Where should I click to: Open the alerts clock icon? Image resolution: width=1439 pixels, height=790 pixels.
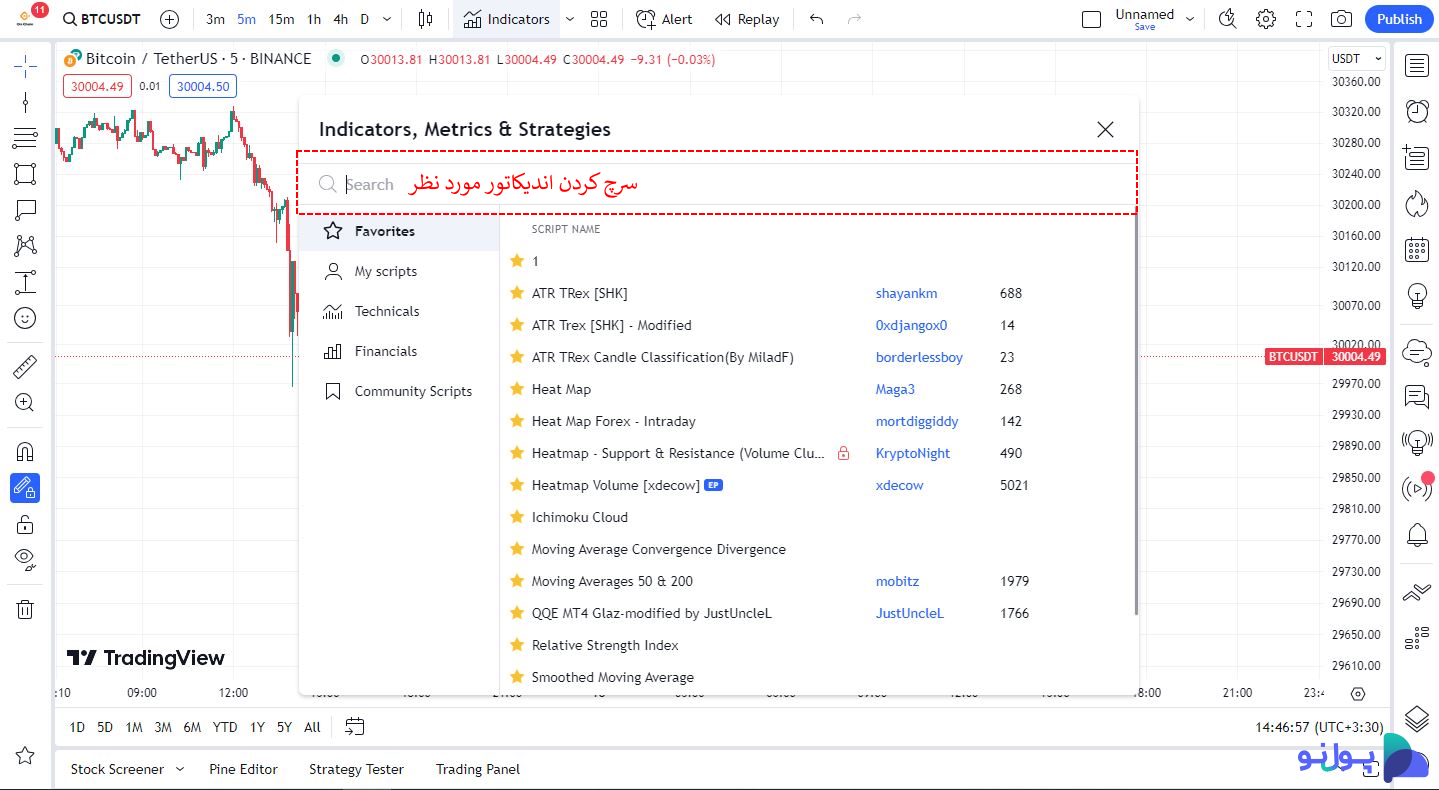(x=1417, y=111)
